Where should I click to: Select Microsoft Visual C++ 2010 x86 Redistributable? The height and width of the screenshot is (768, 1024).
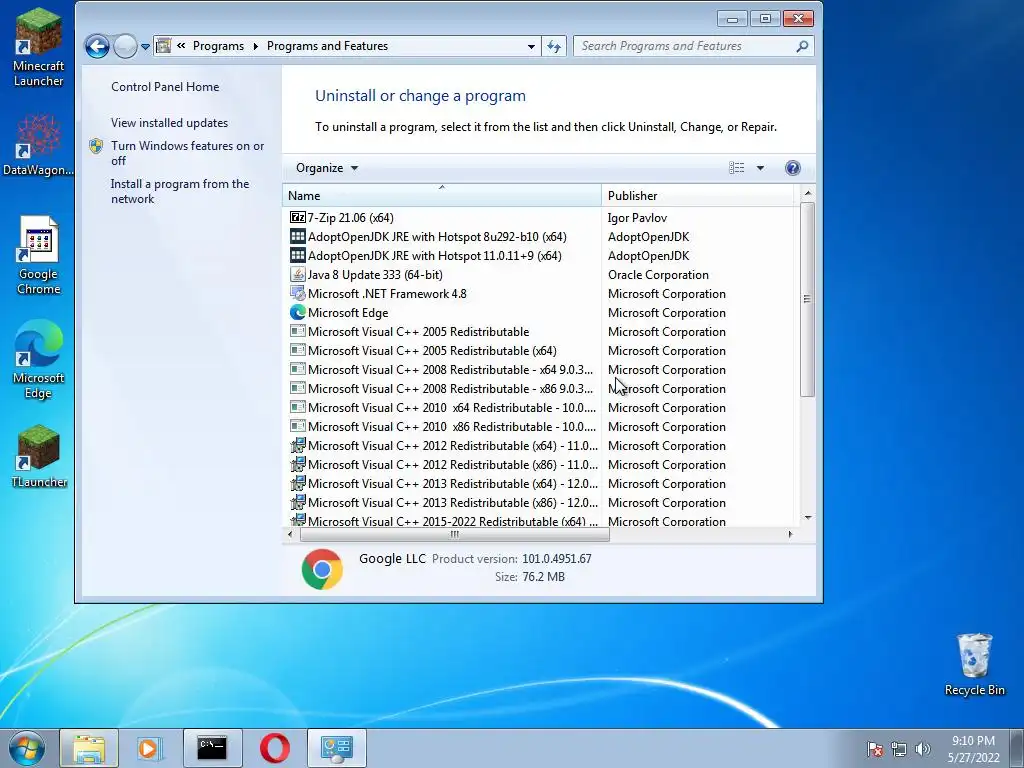pyautogui.click(x=443, y=426)
